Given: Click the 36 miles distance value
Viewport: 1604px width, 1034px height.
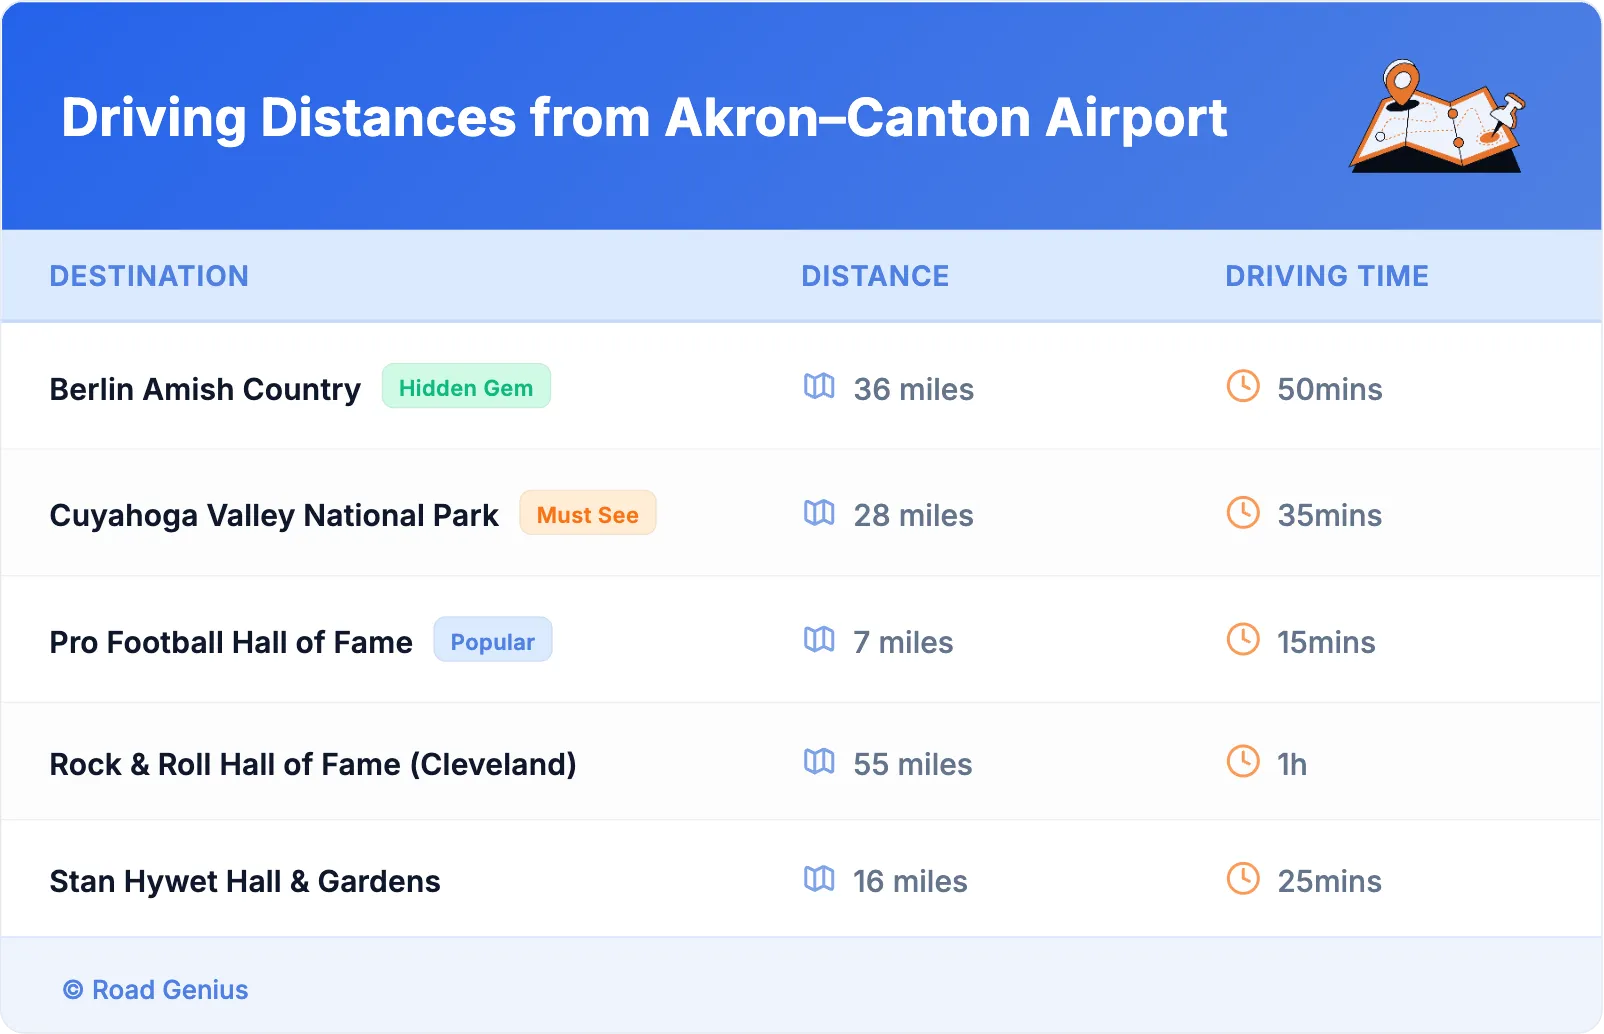Looking at the screenshot, I should (914, 389).
